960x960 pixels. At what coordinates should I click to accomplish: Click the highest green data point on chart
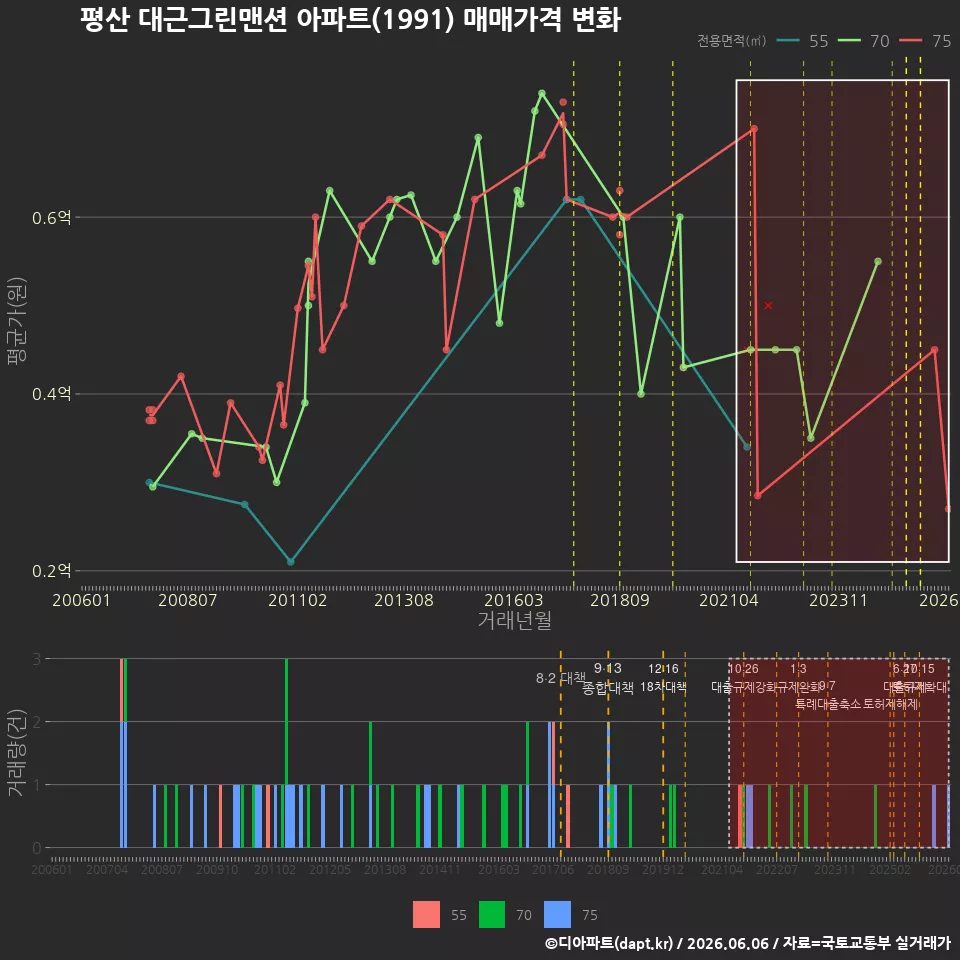tap(542, 94)
